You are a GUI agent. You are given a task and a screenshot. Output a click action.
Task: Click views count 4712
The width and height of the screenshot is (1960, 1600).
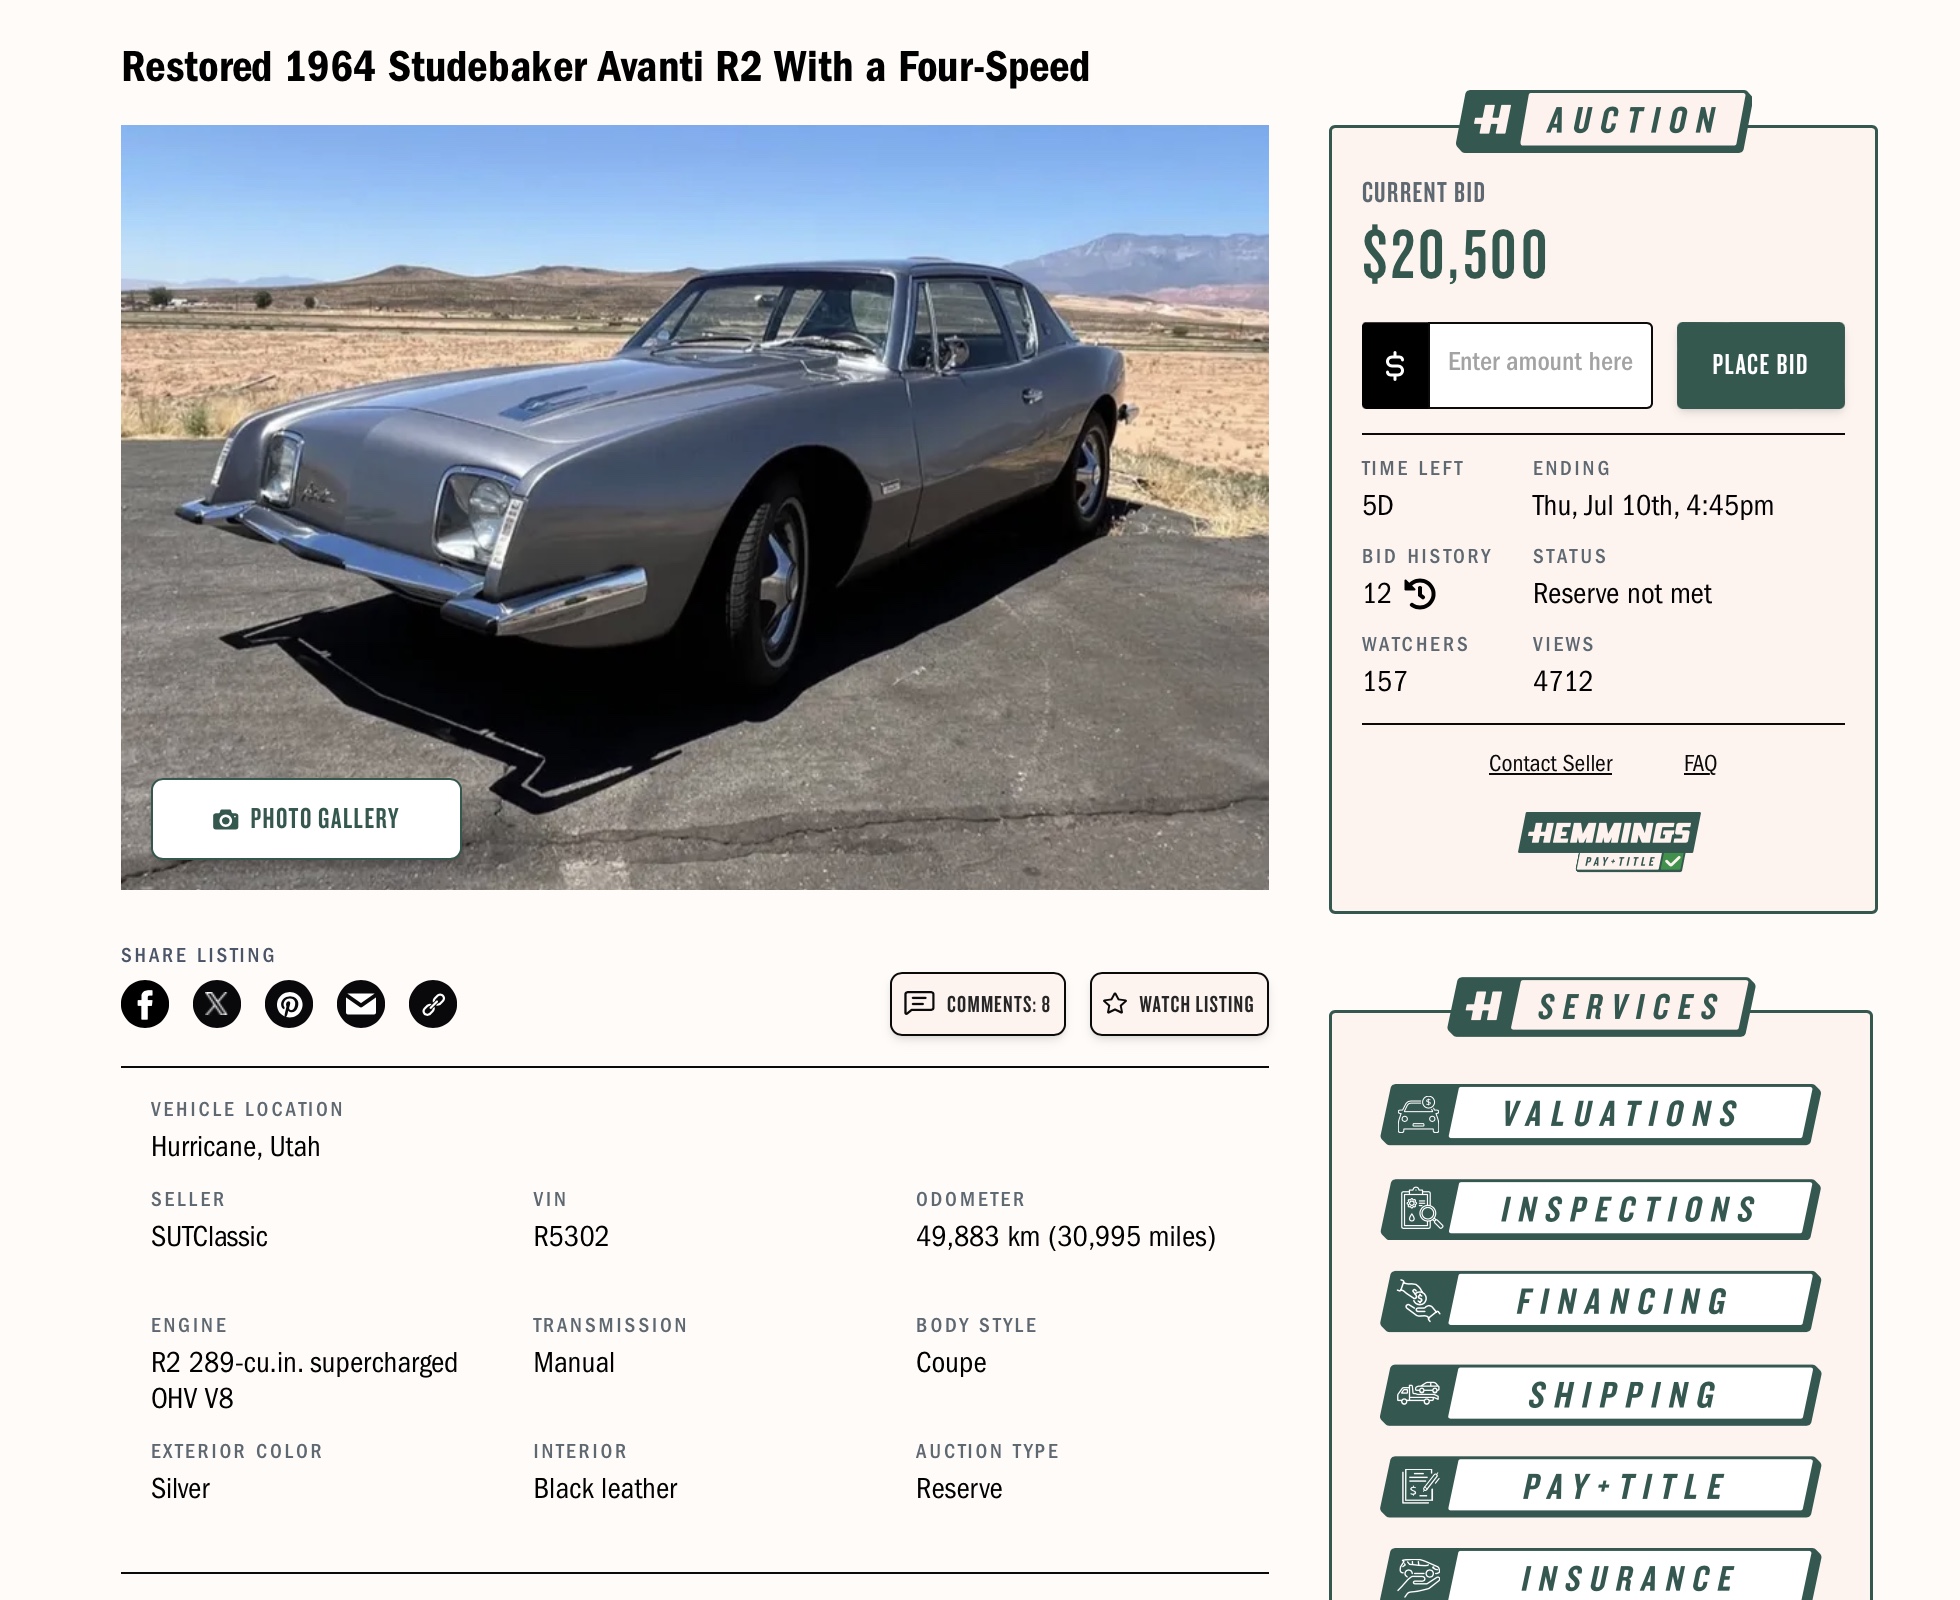[x=1563, y=682]
